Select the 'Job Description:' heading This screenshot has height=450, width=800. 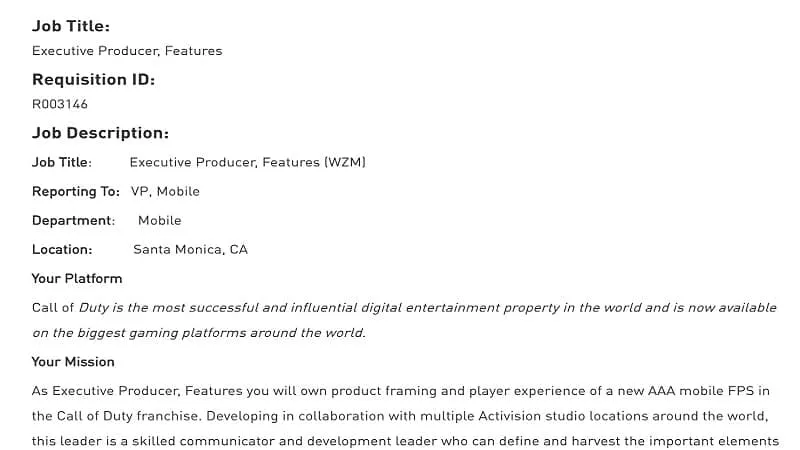(101, 133)
